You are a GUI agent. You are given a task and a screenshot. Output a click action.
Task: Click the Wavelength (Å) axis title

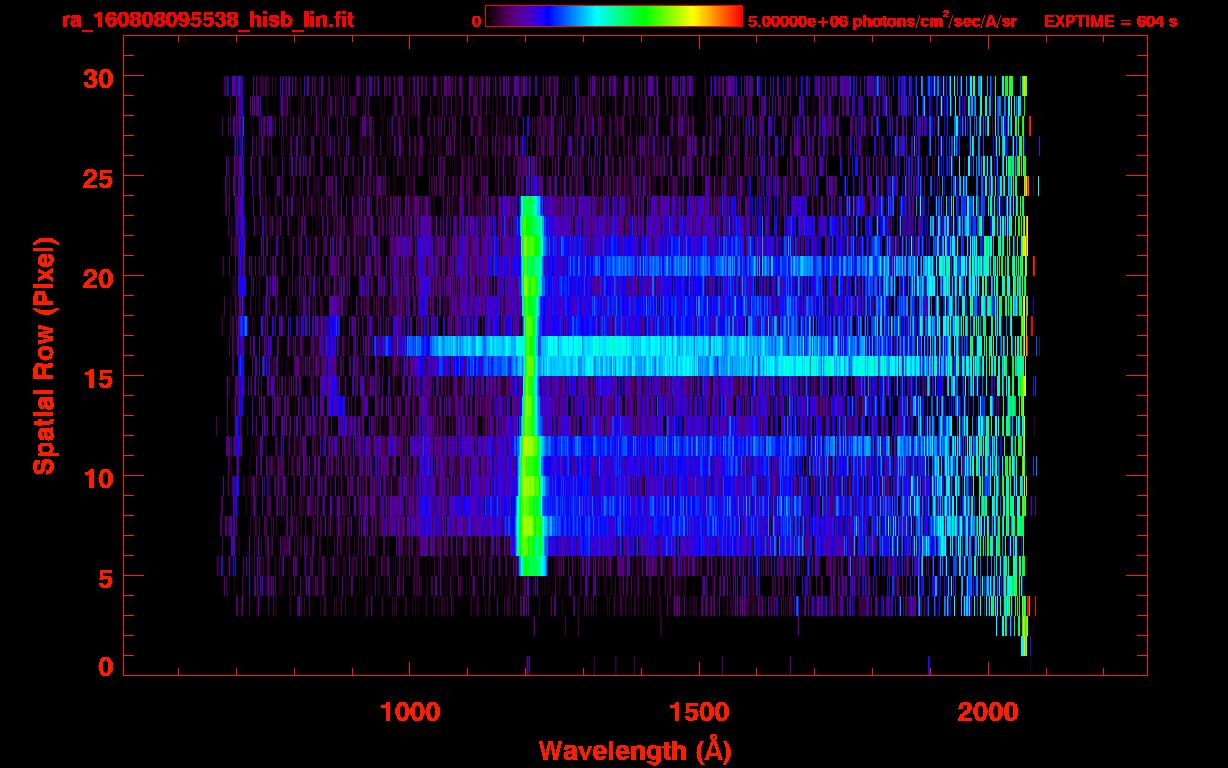pos(636,749)
